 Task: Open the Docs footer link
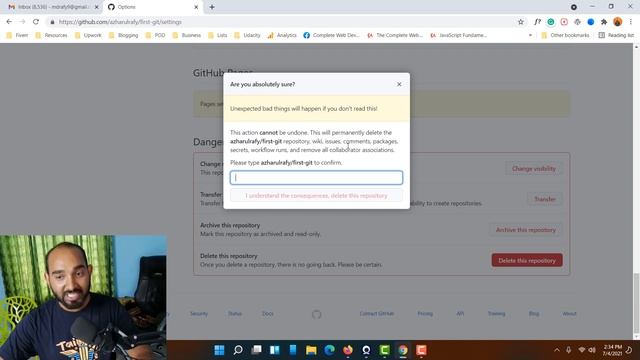click(x=268, y=313)
